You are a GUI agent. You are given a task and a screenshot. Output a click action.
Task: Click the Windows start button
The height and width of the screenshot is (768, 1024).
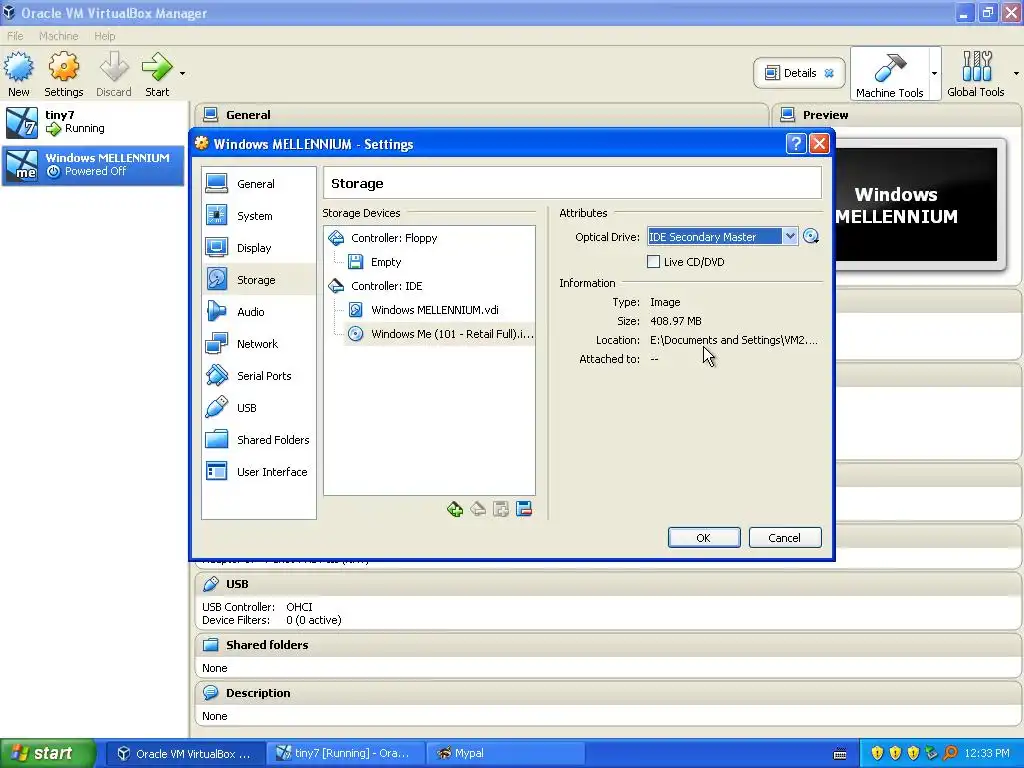[x=48, y=754]
